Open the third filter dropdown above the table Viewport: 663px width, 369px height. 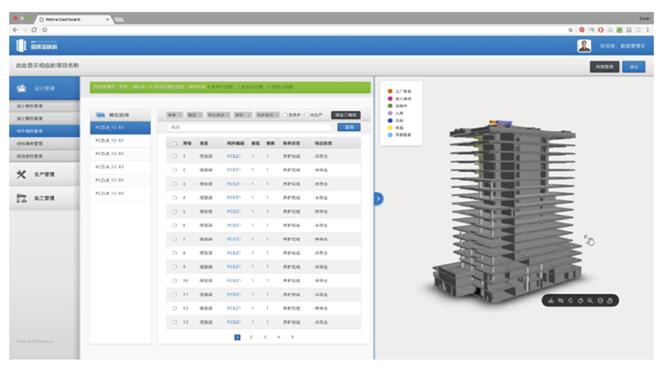[x=218, y=115]
